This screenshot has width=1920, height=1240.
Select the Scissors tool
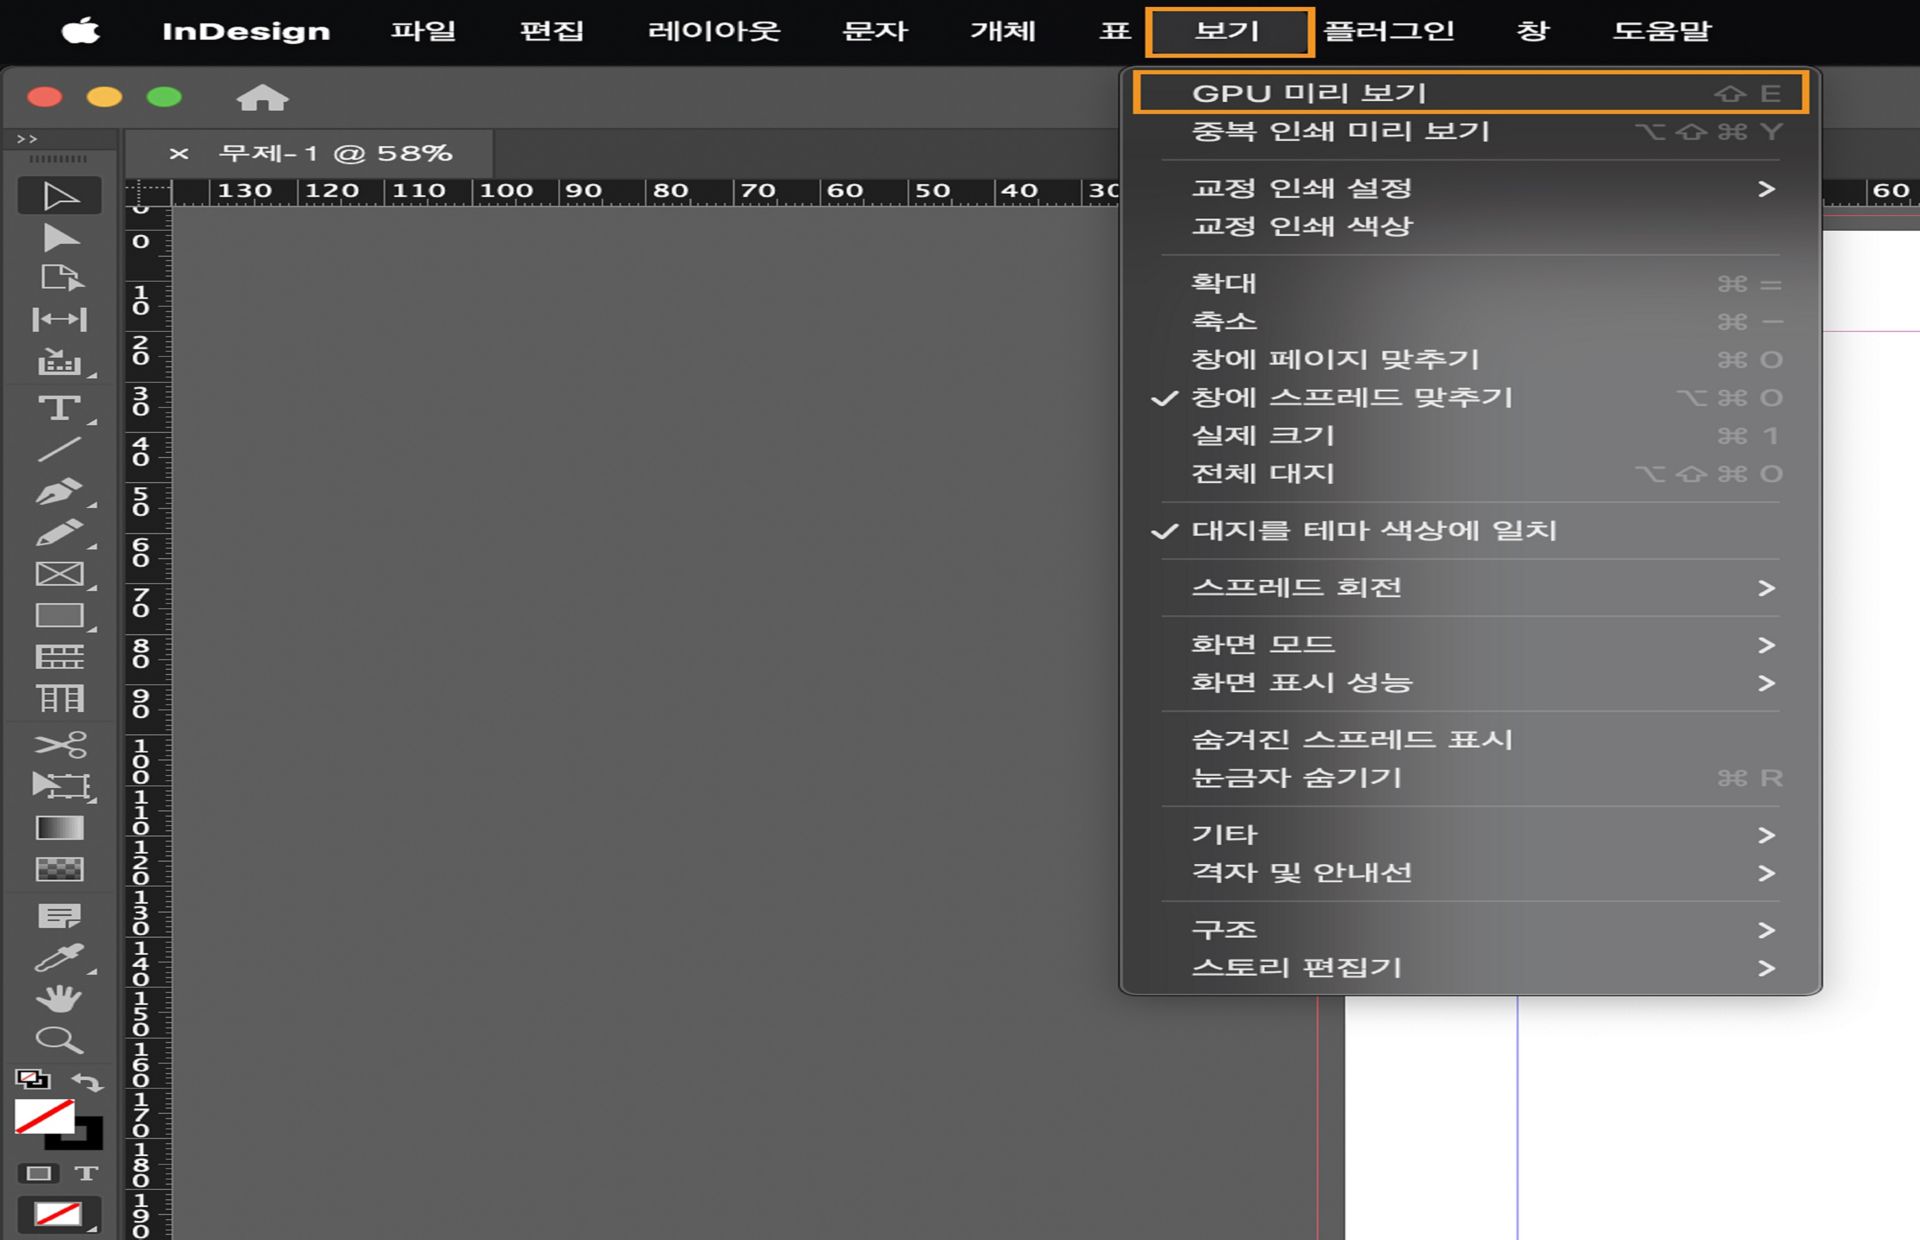click(60, 744)
